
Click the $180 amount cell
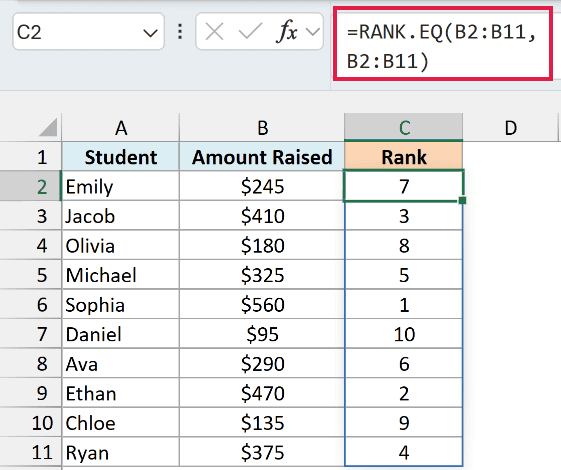pyautogui.click(x=262, y=245)
